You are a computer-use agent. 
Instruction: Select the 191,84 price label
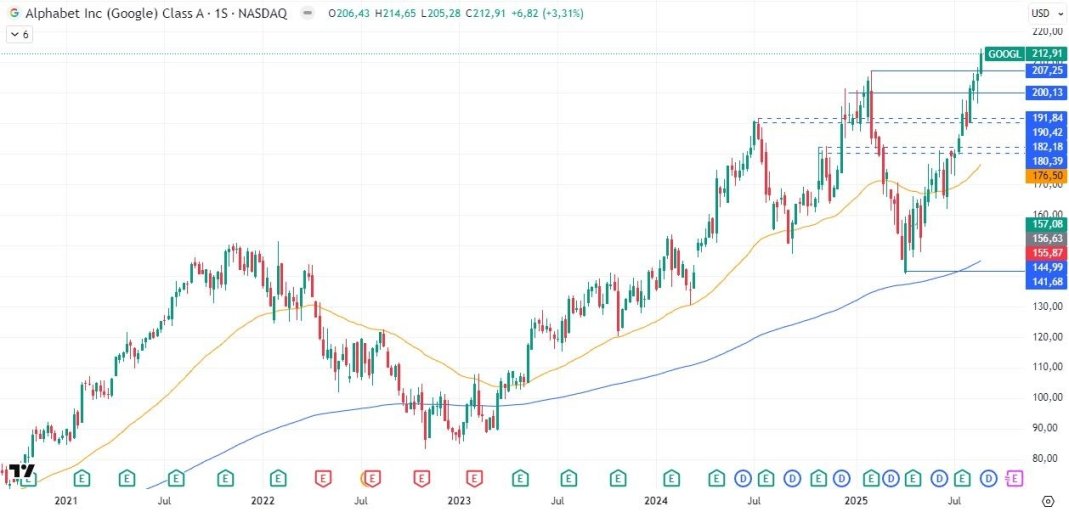point(1047,117)
